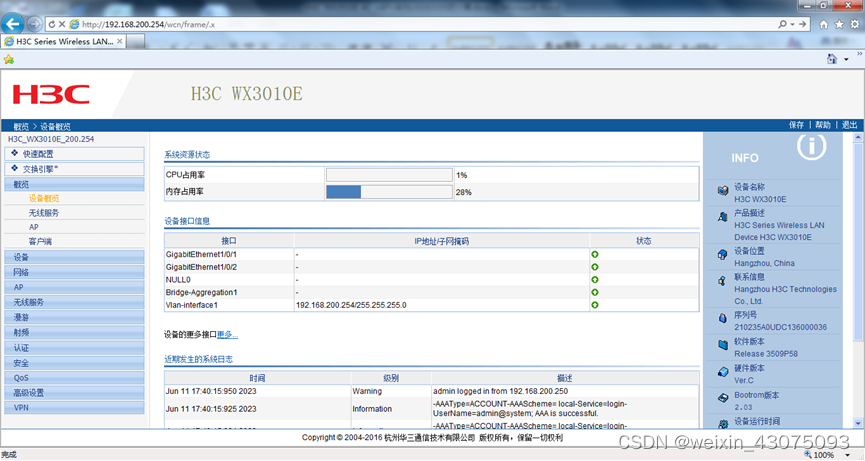This screenshot has width=865, height=461.
Task: Click 保存 in the top bar
Action: coord(796,125)
